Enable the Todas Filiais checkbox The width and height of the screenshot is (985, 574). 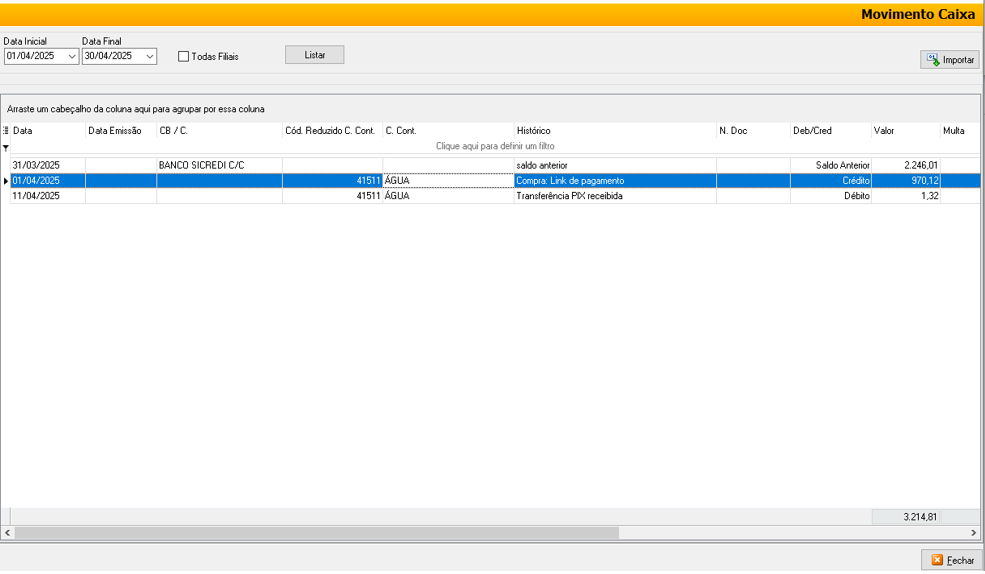183,57
